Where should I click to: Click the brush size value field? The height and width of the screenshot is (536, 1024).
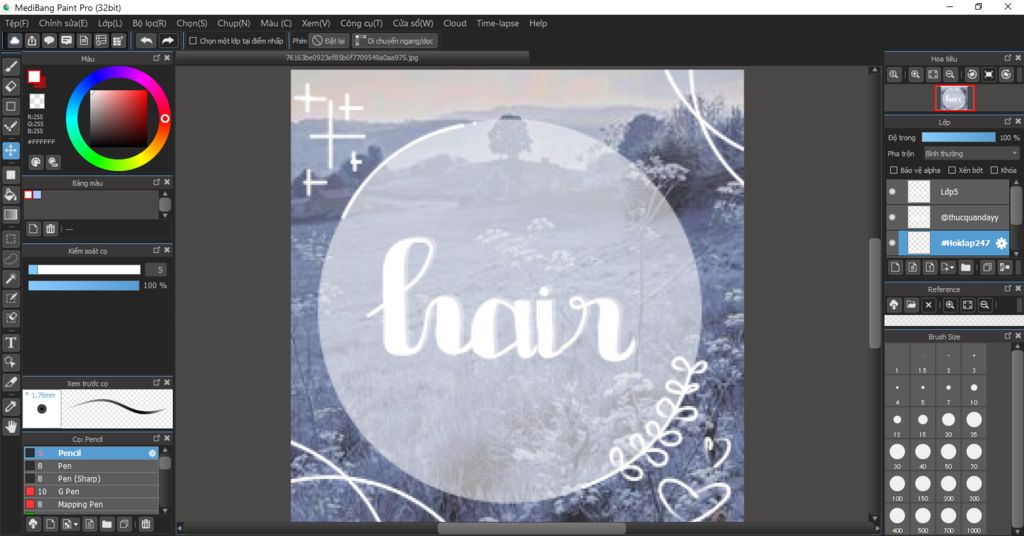coord(157,270)
